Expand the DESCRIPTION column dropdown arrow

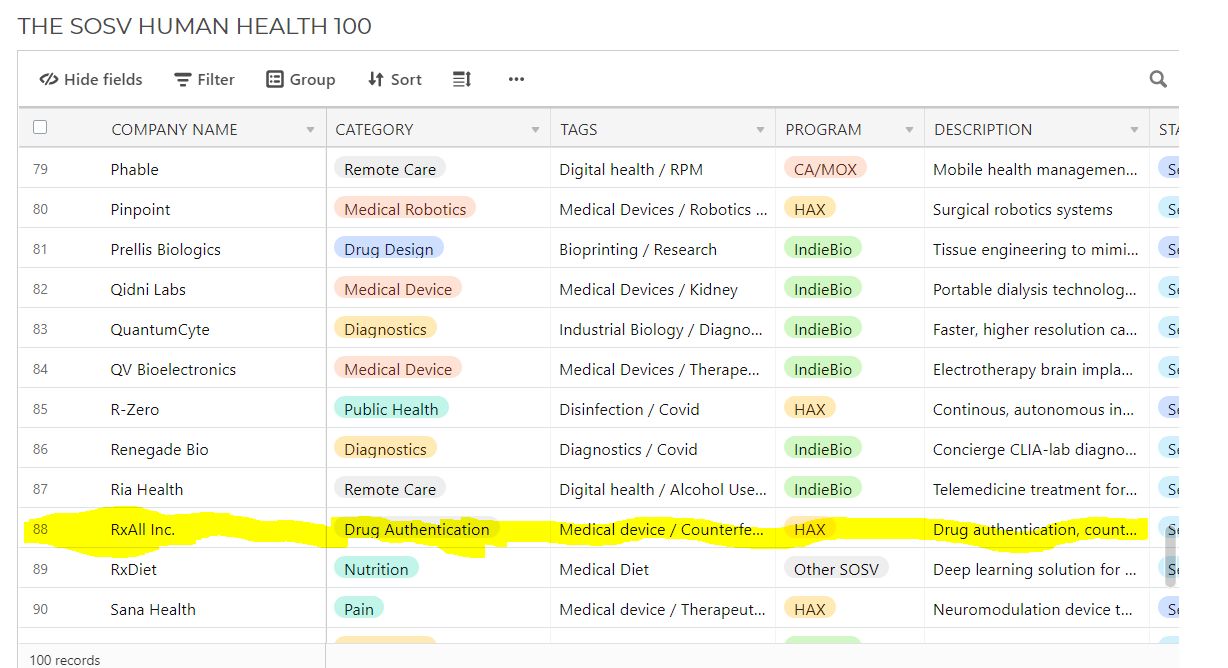point(1134,130)
